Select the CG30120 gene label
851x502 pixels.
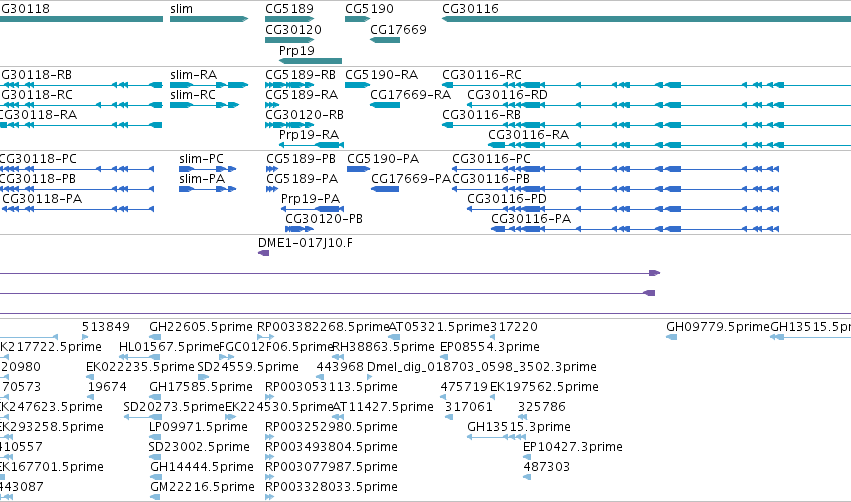tap(294, 30)
